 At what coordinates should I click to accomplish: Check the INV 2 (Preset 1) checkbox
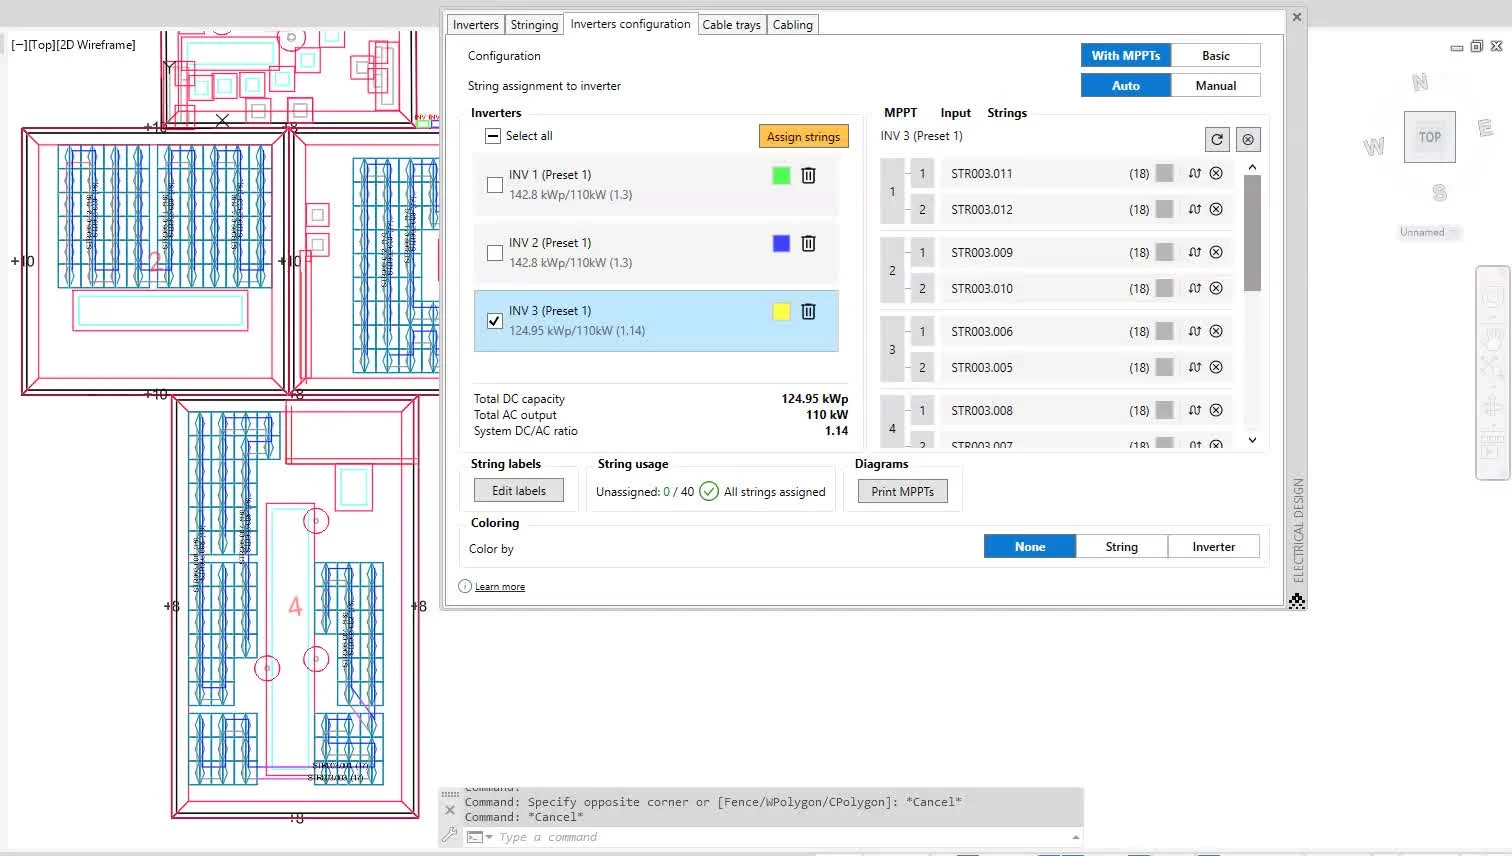point(495,253)
